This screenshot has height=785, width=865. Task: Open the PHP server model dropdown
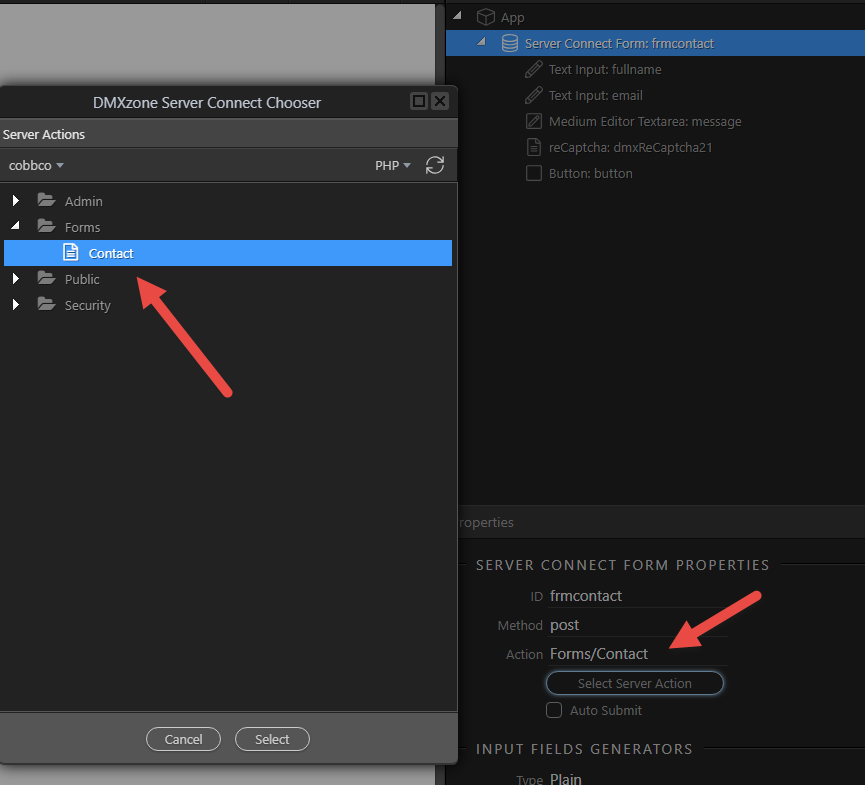tap(393, 165)
